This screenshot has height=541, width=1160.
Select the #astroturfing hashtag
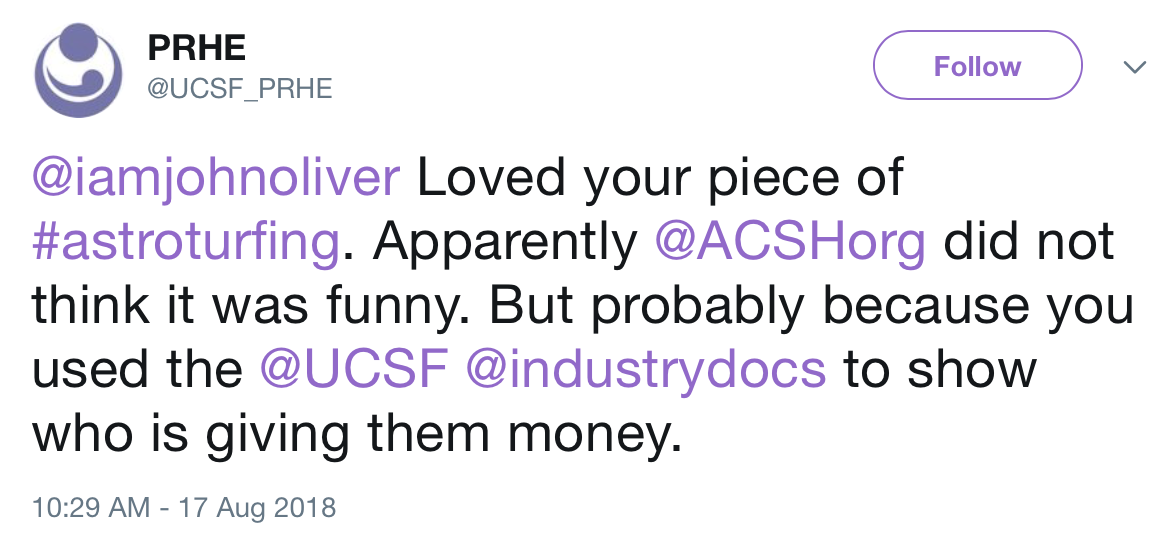(x=183, y=243)
